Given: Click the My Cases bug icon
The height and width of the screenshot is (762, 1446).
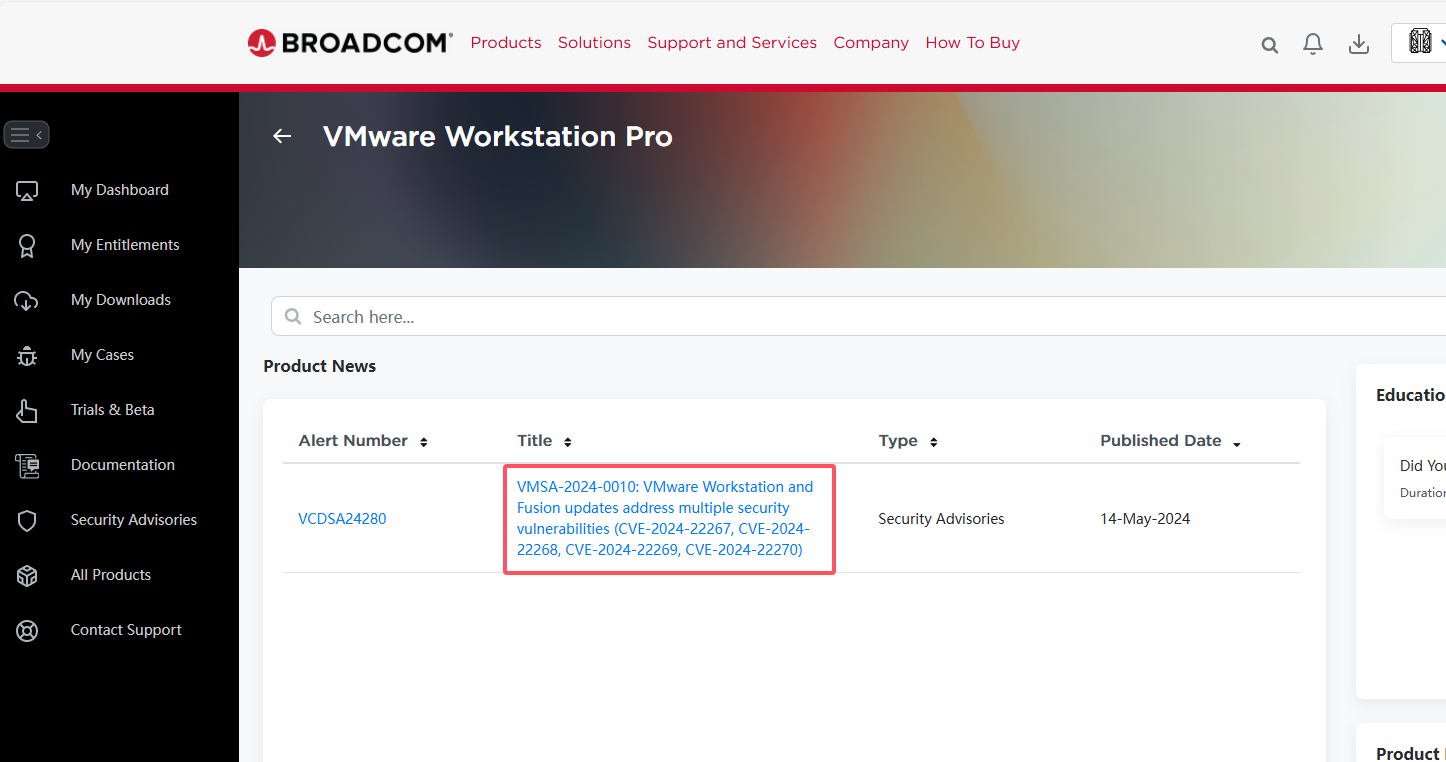Looking at the screenshot, I should [x=27, y=355].
